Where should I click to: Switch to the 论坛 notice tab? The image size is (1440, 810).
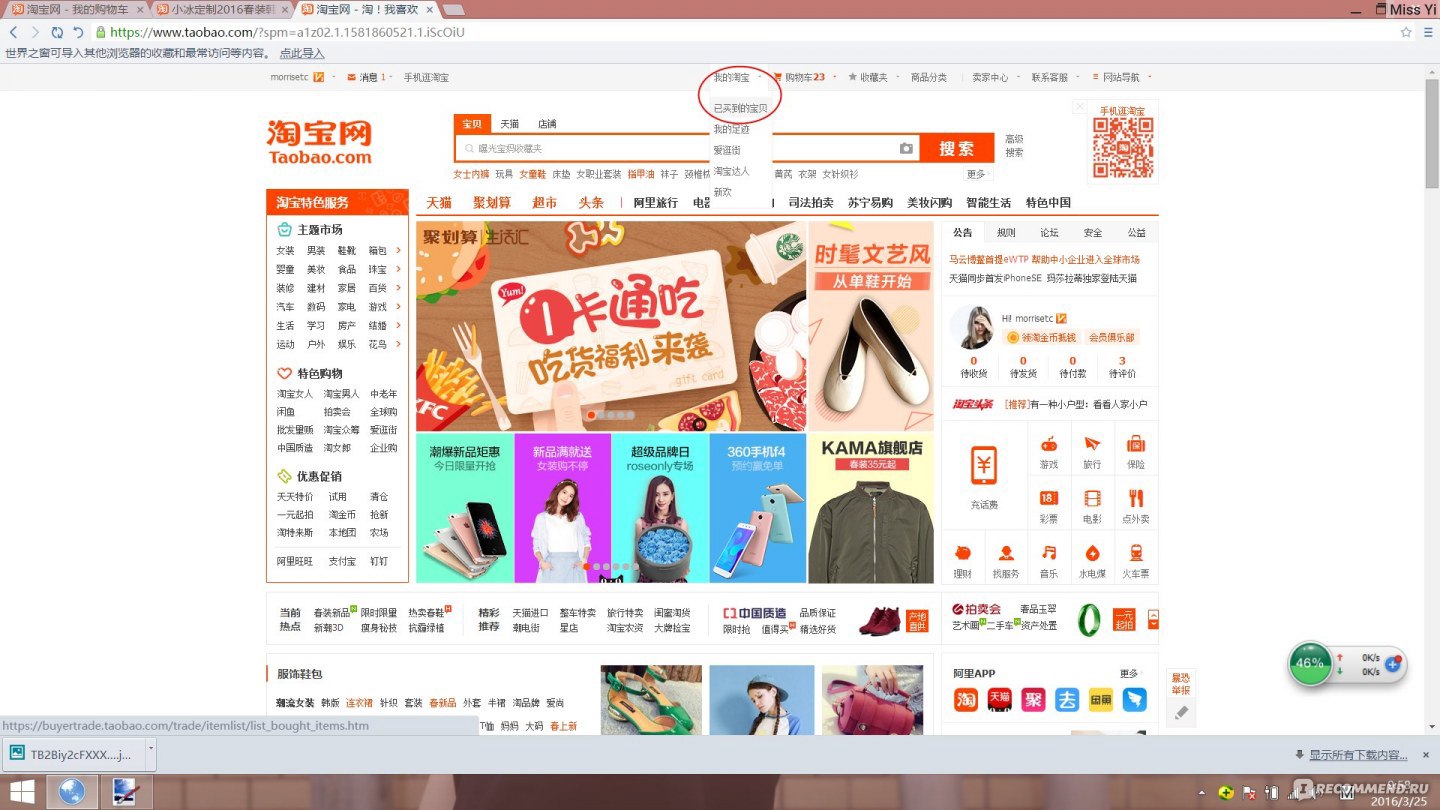(x=1049, y=232)
